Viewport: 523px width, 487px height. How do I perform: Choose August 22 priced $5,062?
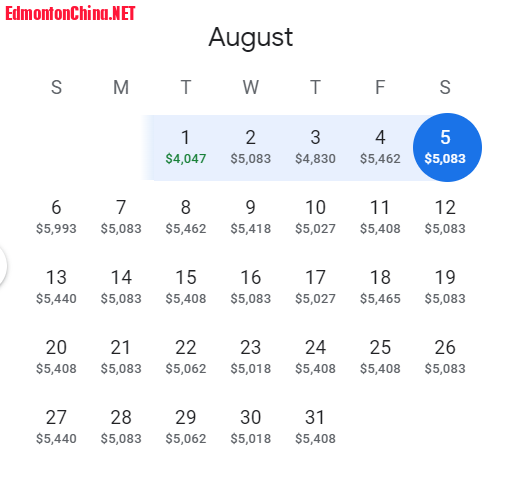186,357
